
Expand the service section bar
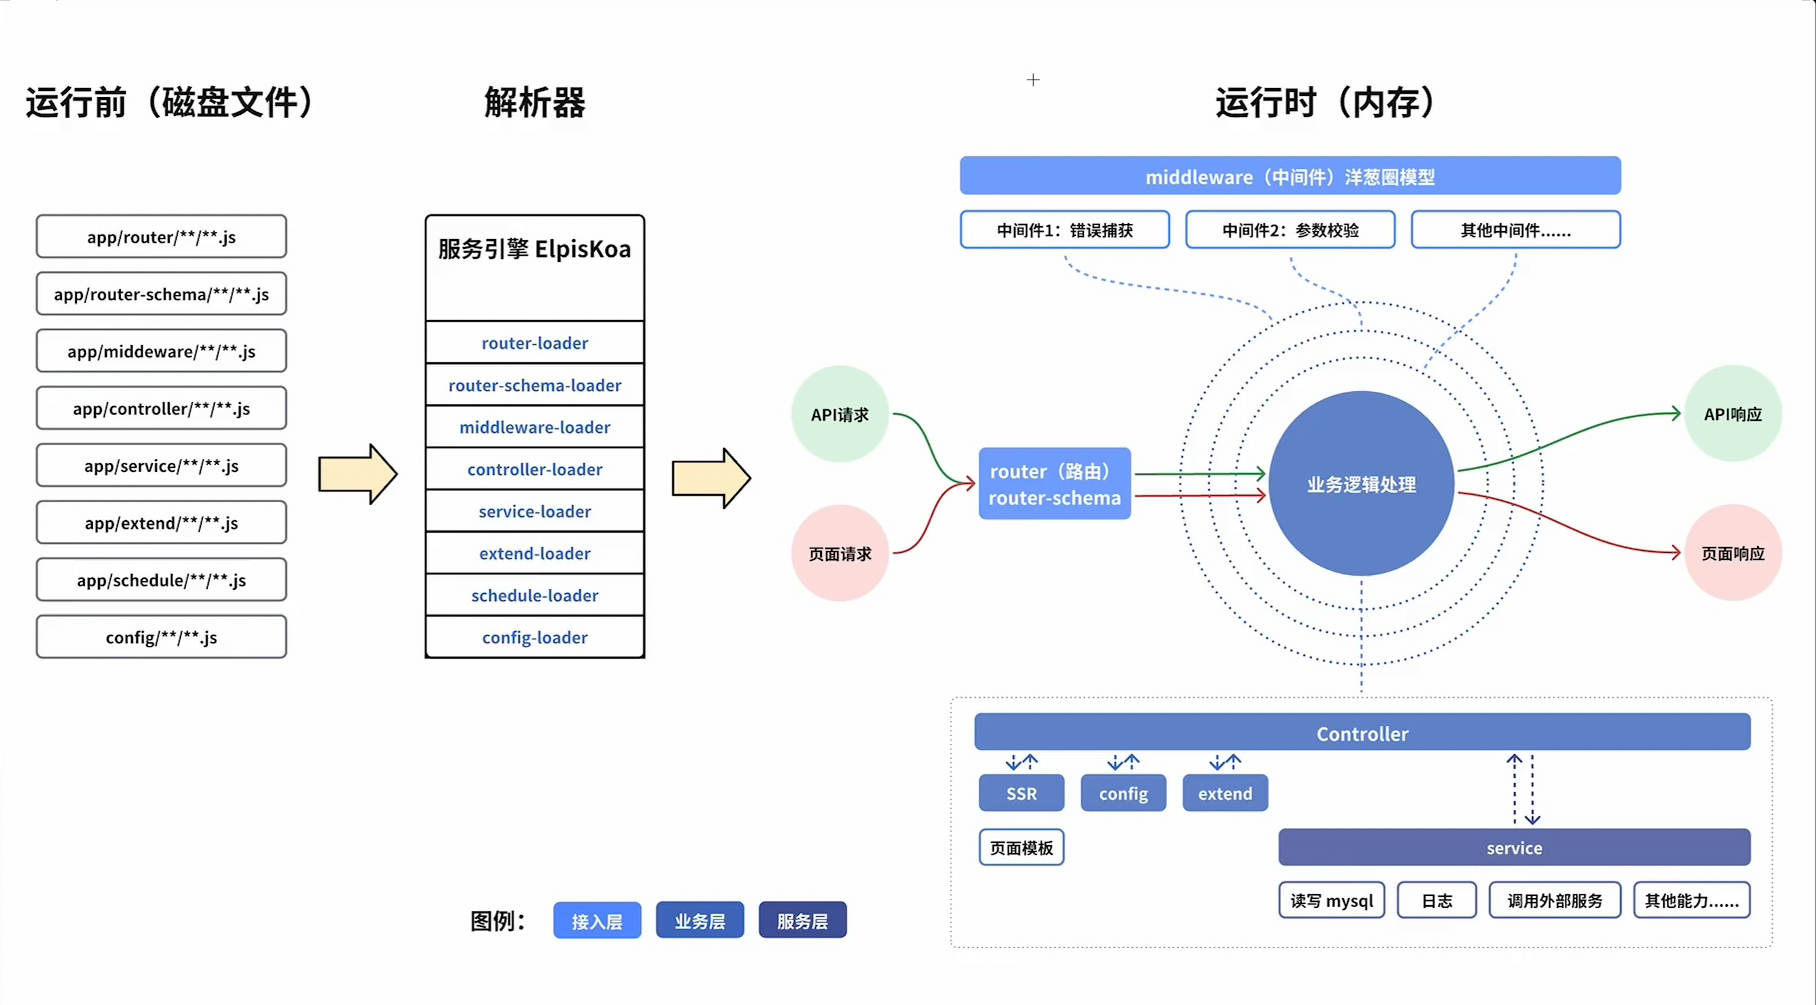pyautogui.click(x=1513, y=847)
